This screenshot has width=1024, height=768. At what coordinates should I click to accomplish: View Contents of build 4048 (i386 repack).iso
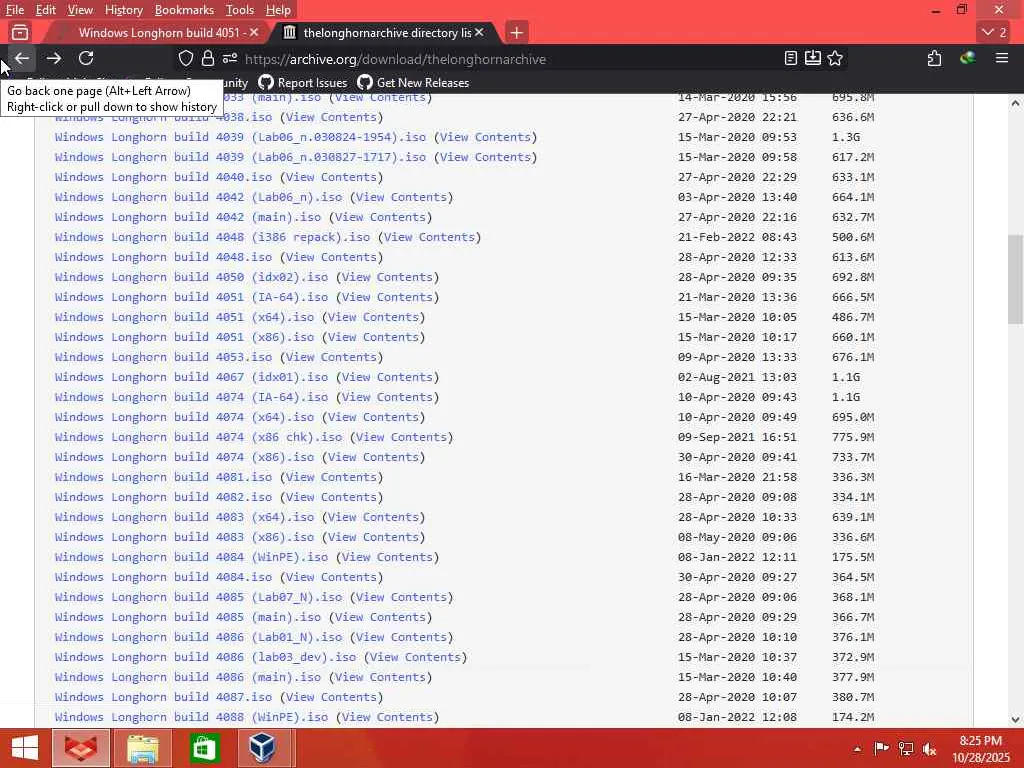(429, 237)
